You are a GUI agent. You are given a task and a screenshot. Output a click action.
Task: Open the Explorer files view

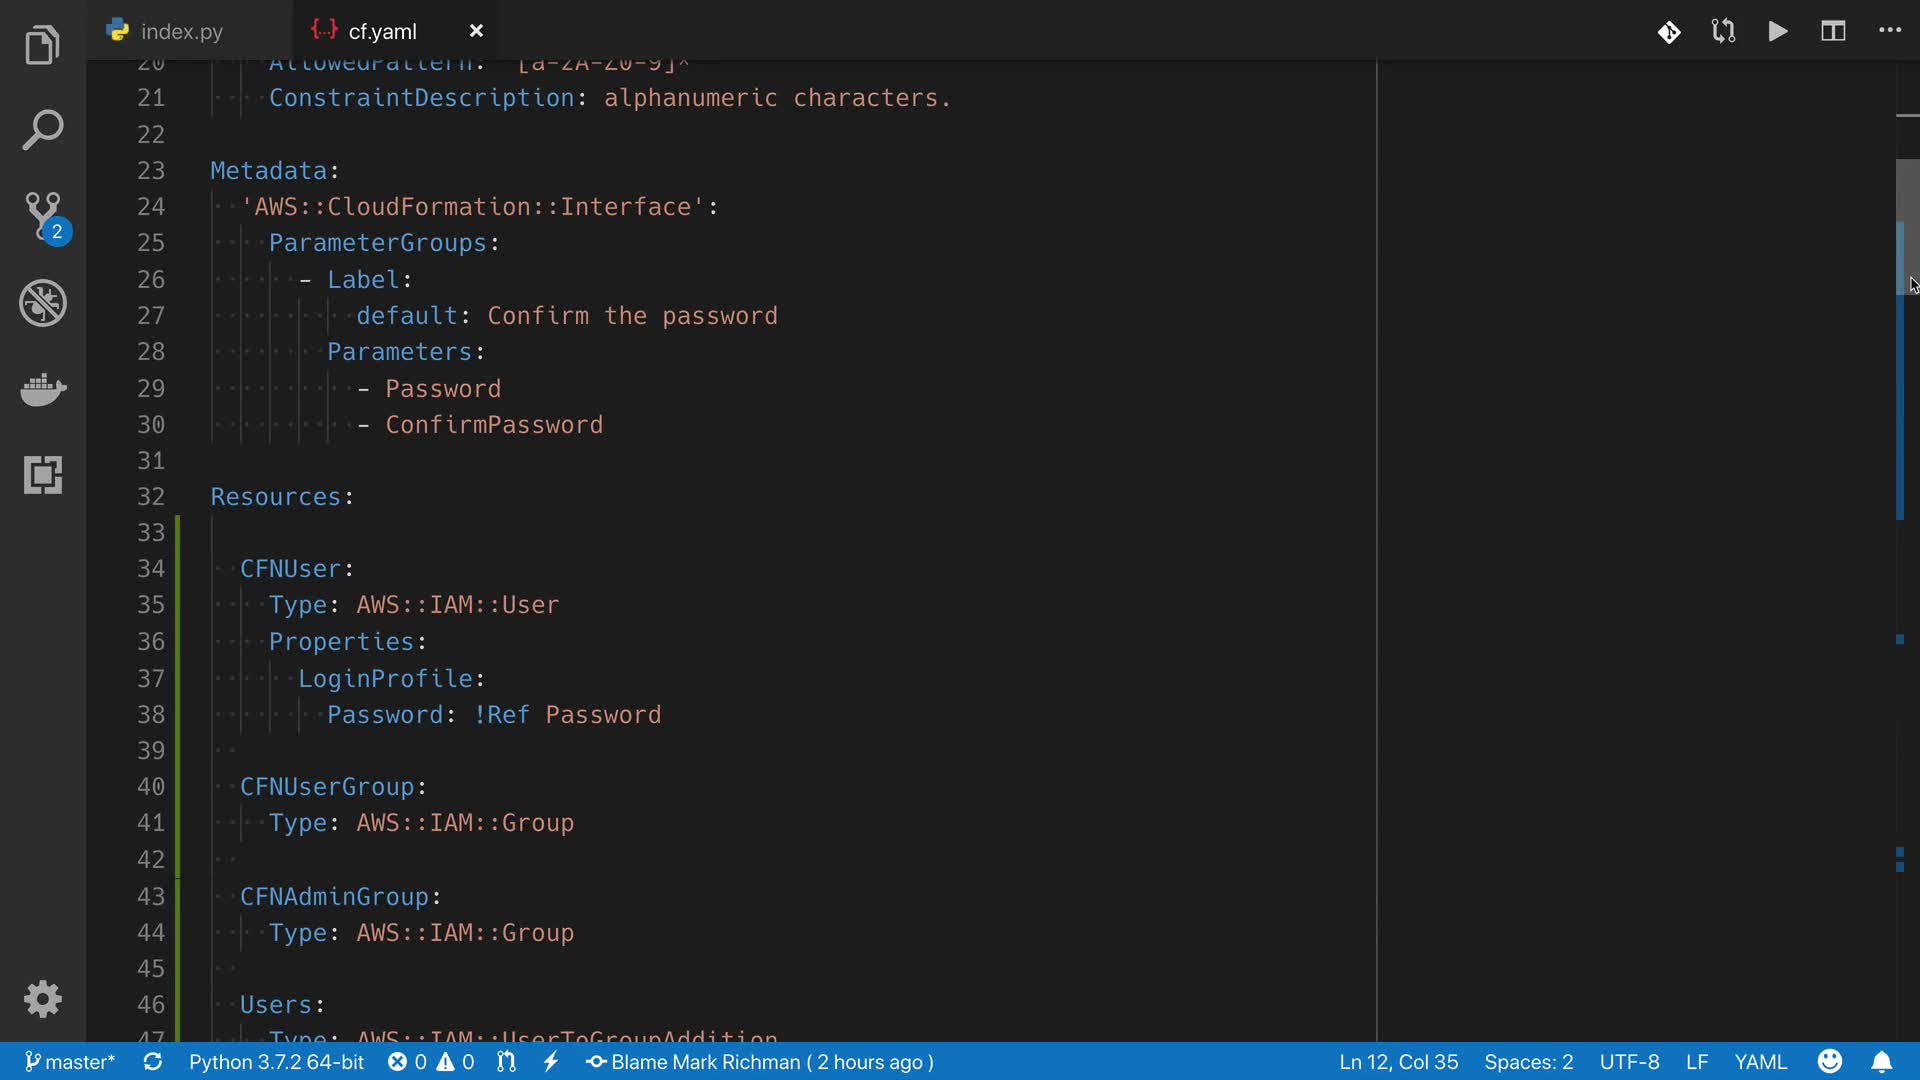pyautogui.click(x=42, y=46)
